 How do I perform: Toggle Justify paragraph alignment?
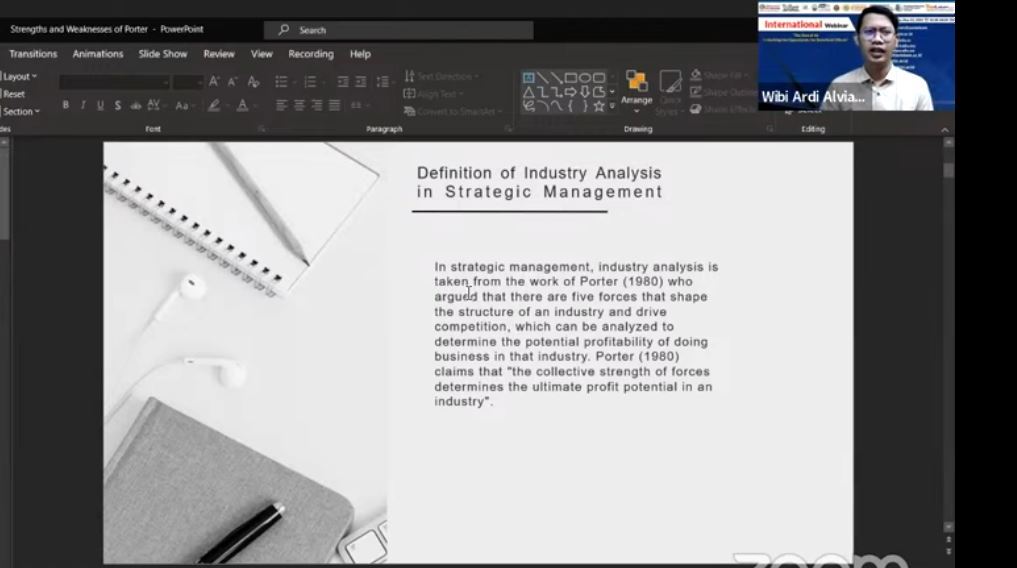click(x=335, y=105)
